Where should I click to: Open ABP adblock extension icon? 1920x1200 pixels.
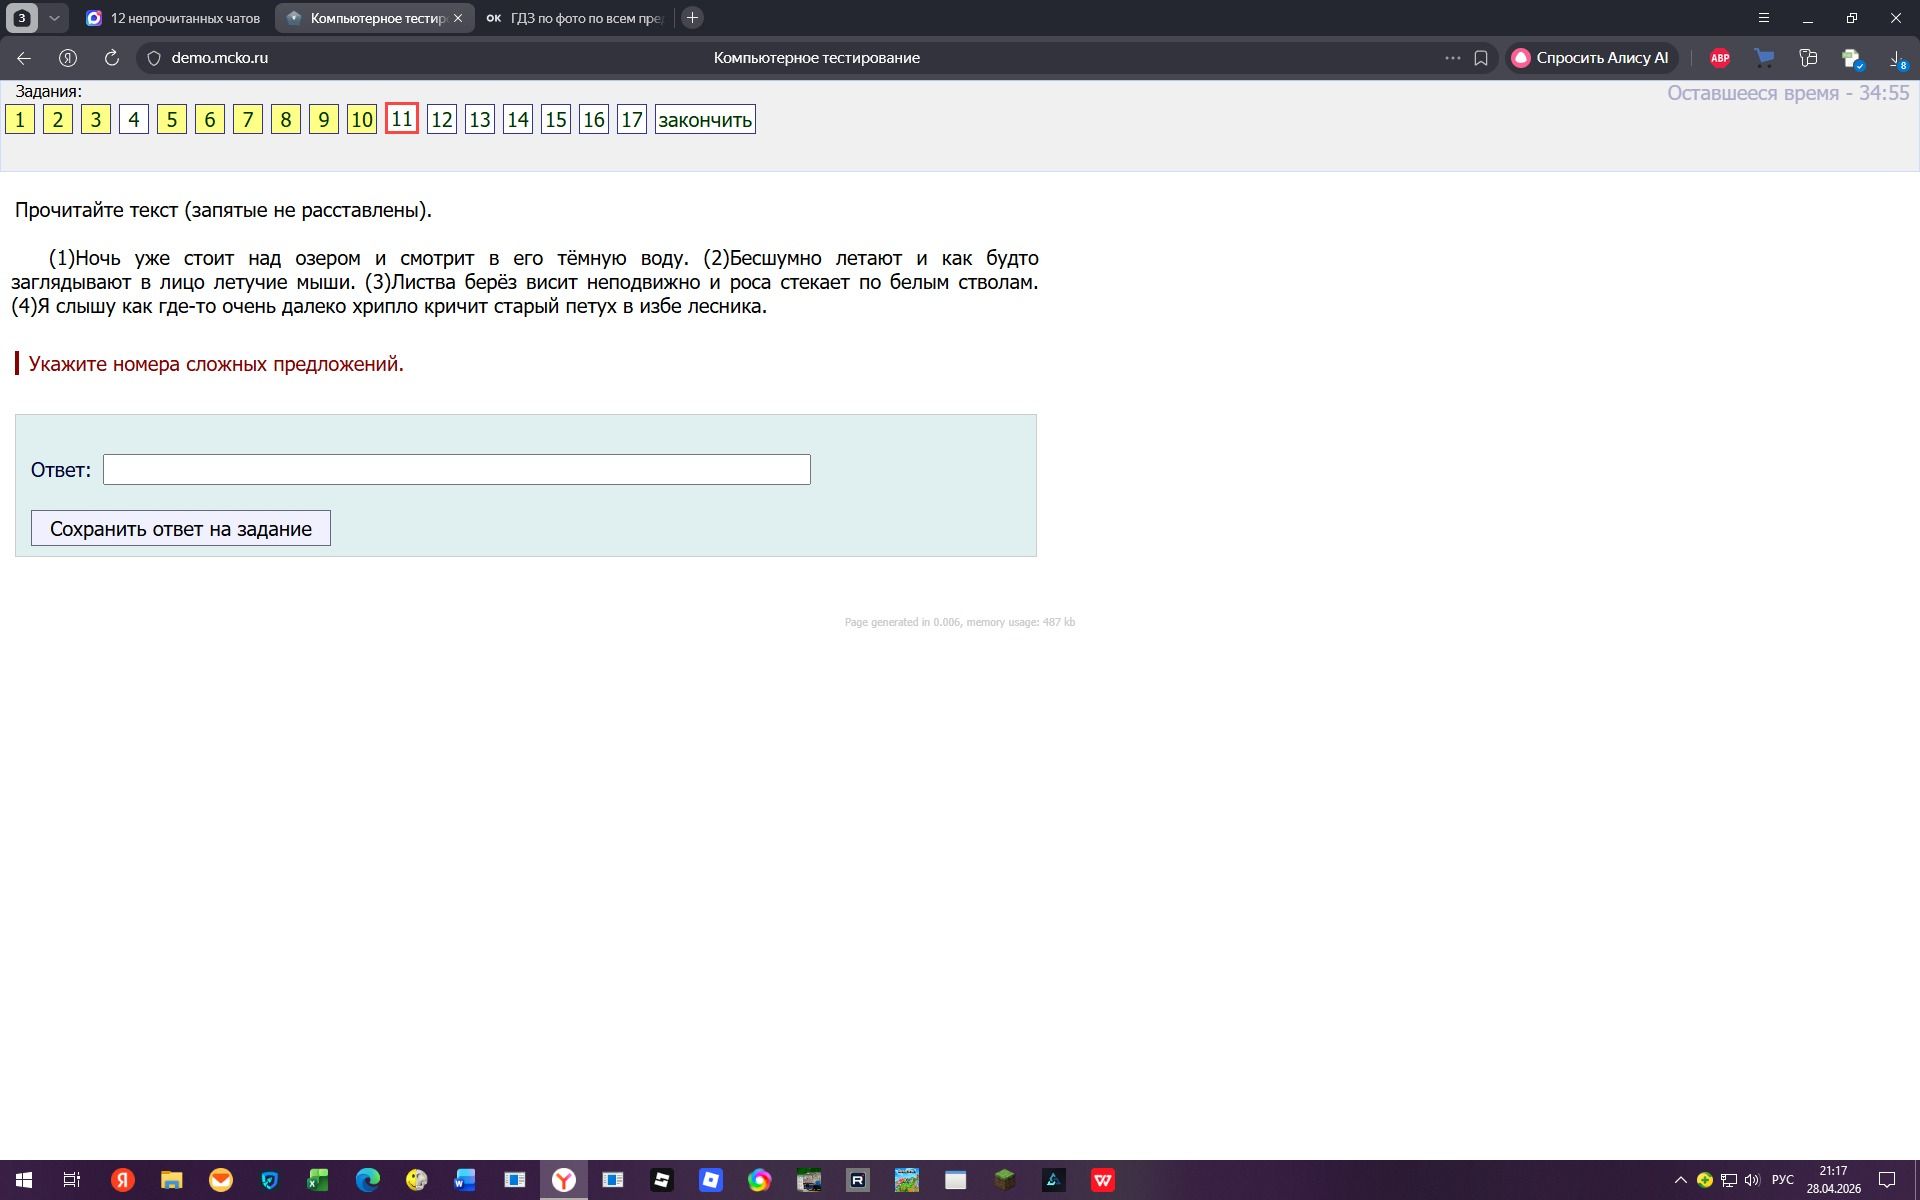click(x=1720, y=58)
